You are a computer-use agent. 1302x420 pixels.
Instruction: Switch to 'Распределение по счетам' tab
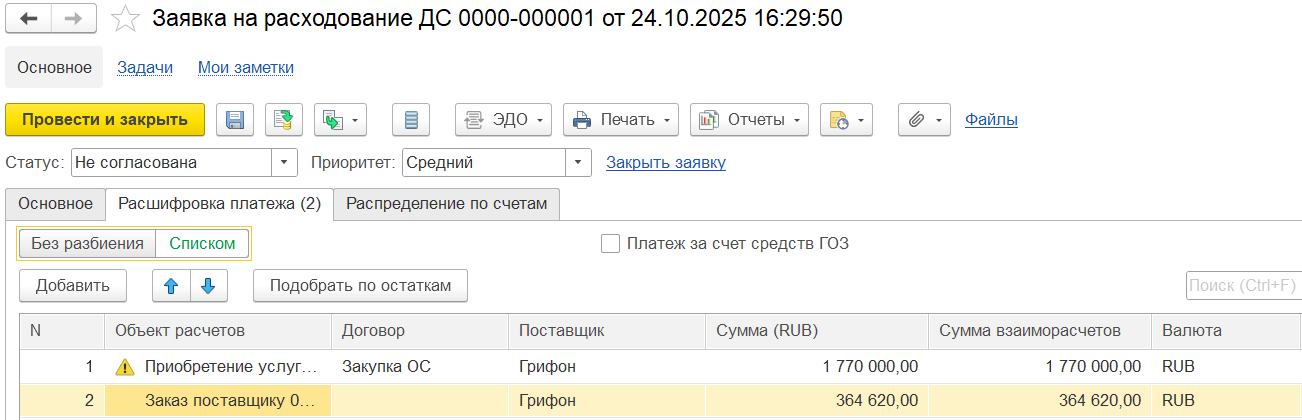point(446,204)
